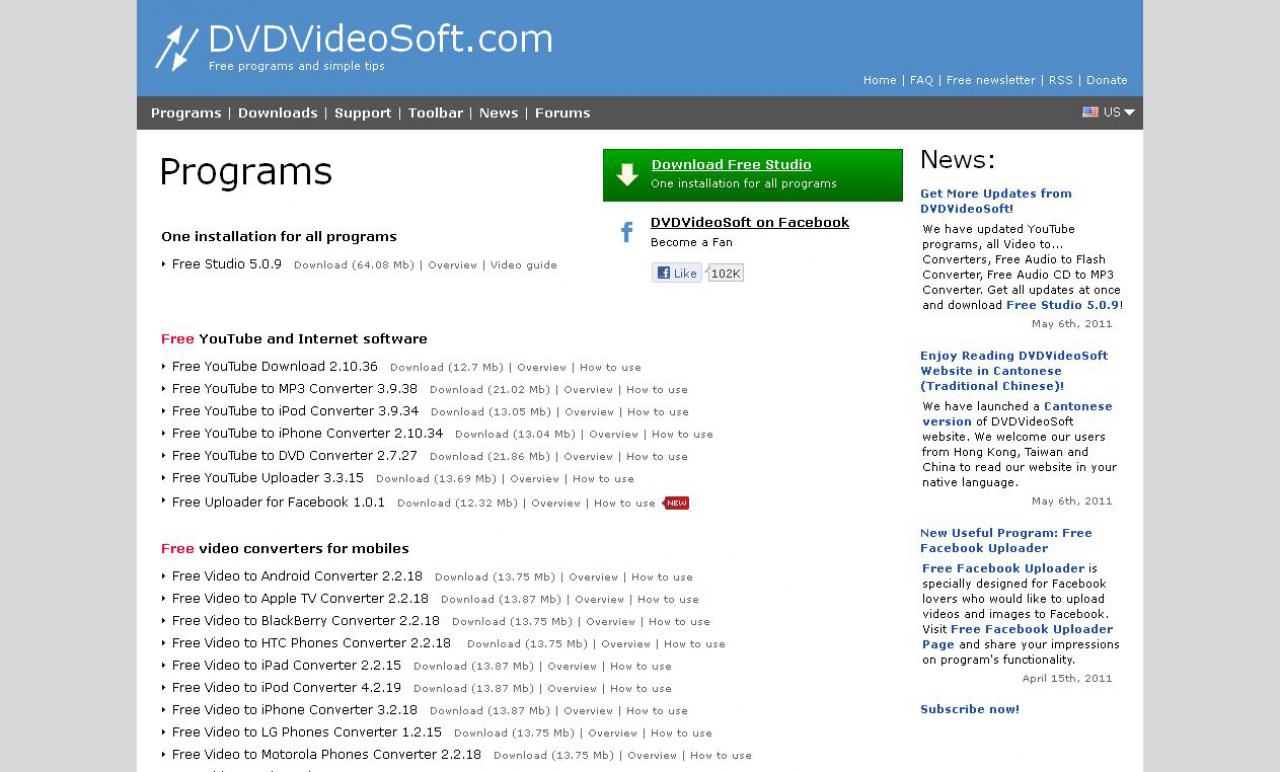Open Free Video to Android Converter link
1280x772 pixels.
pos(297,576)
